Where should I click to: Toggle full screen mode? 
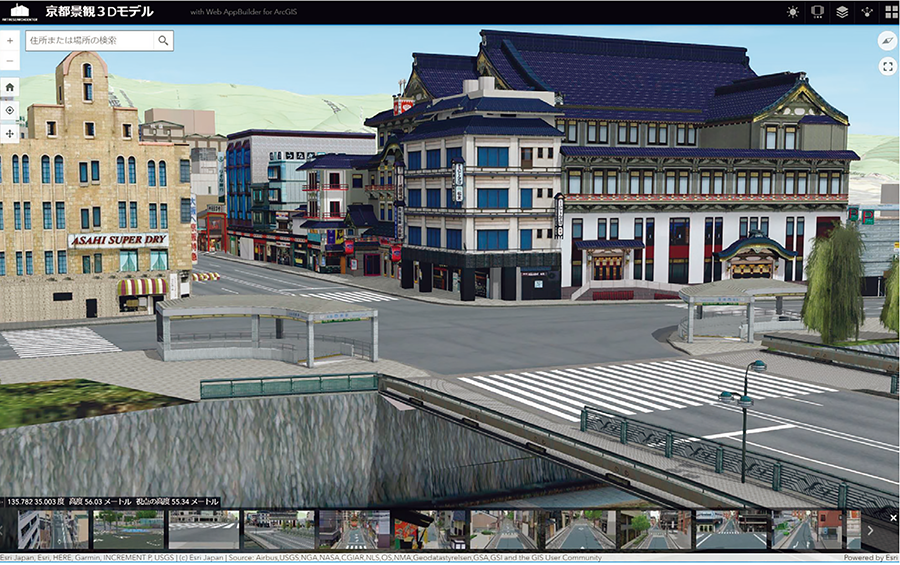[x=887, y=67]
